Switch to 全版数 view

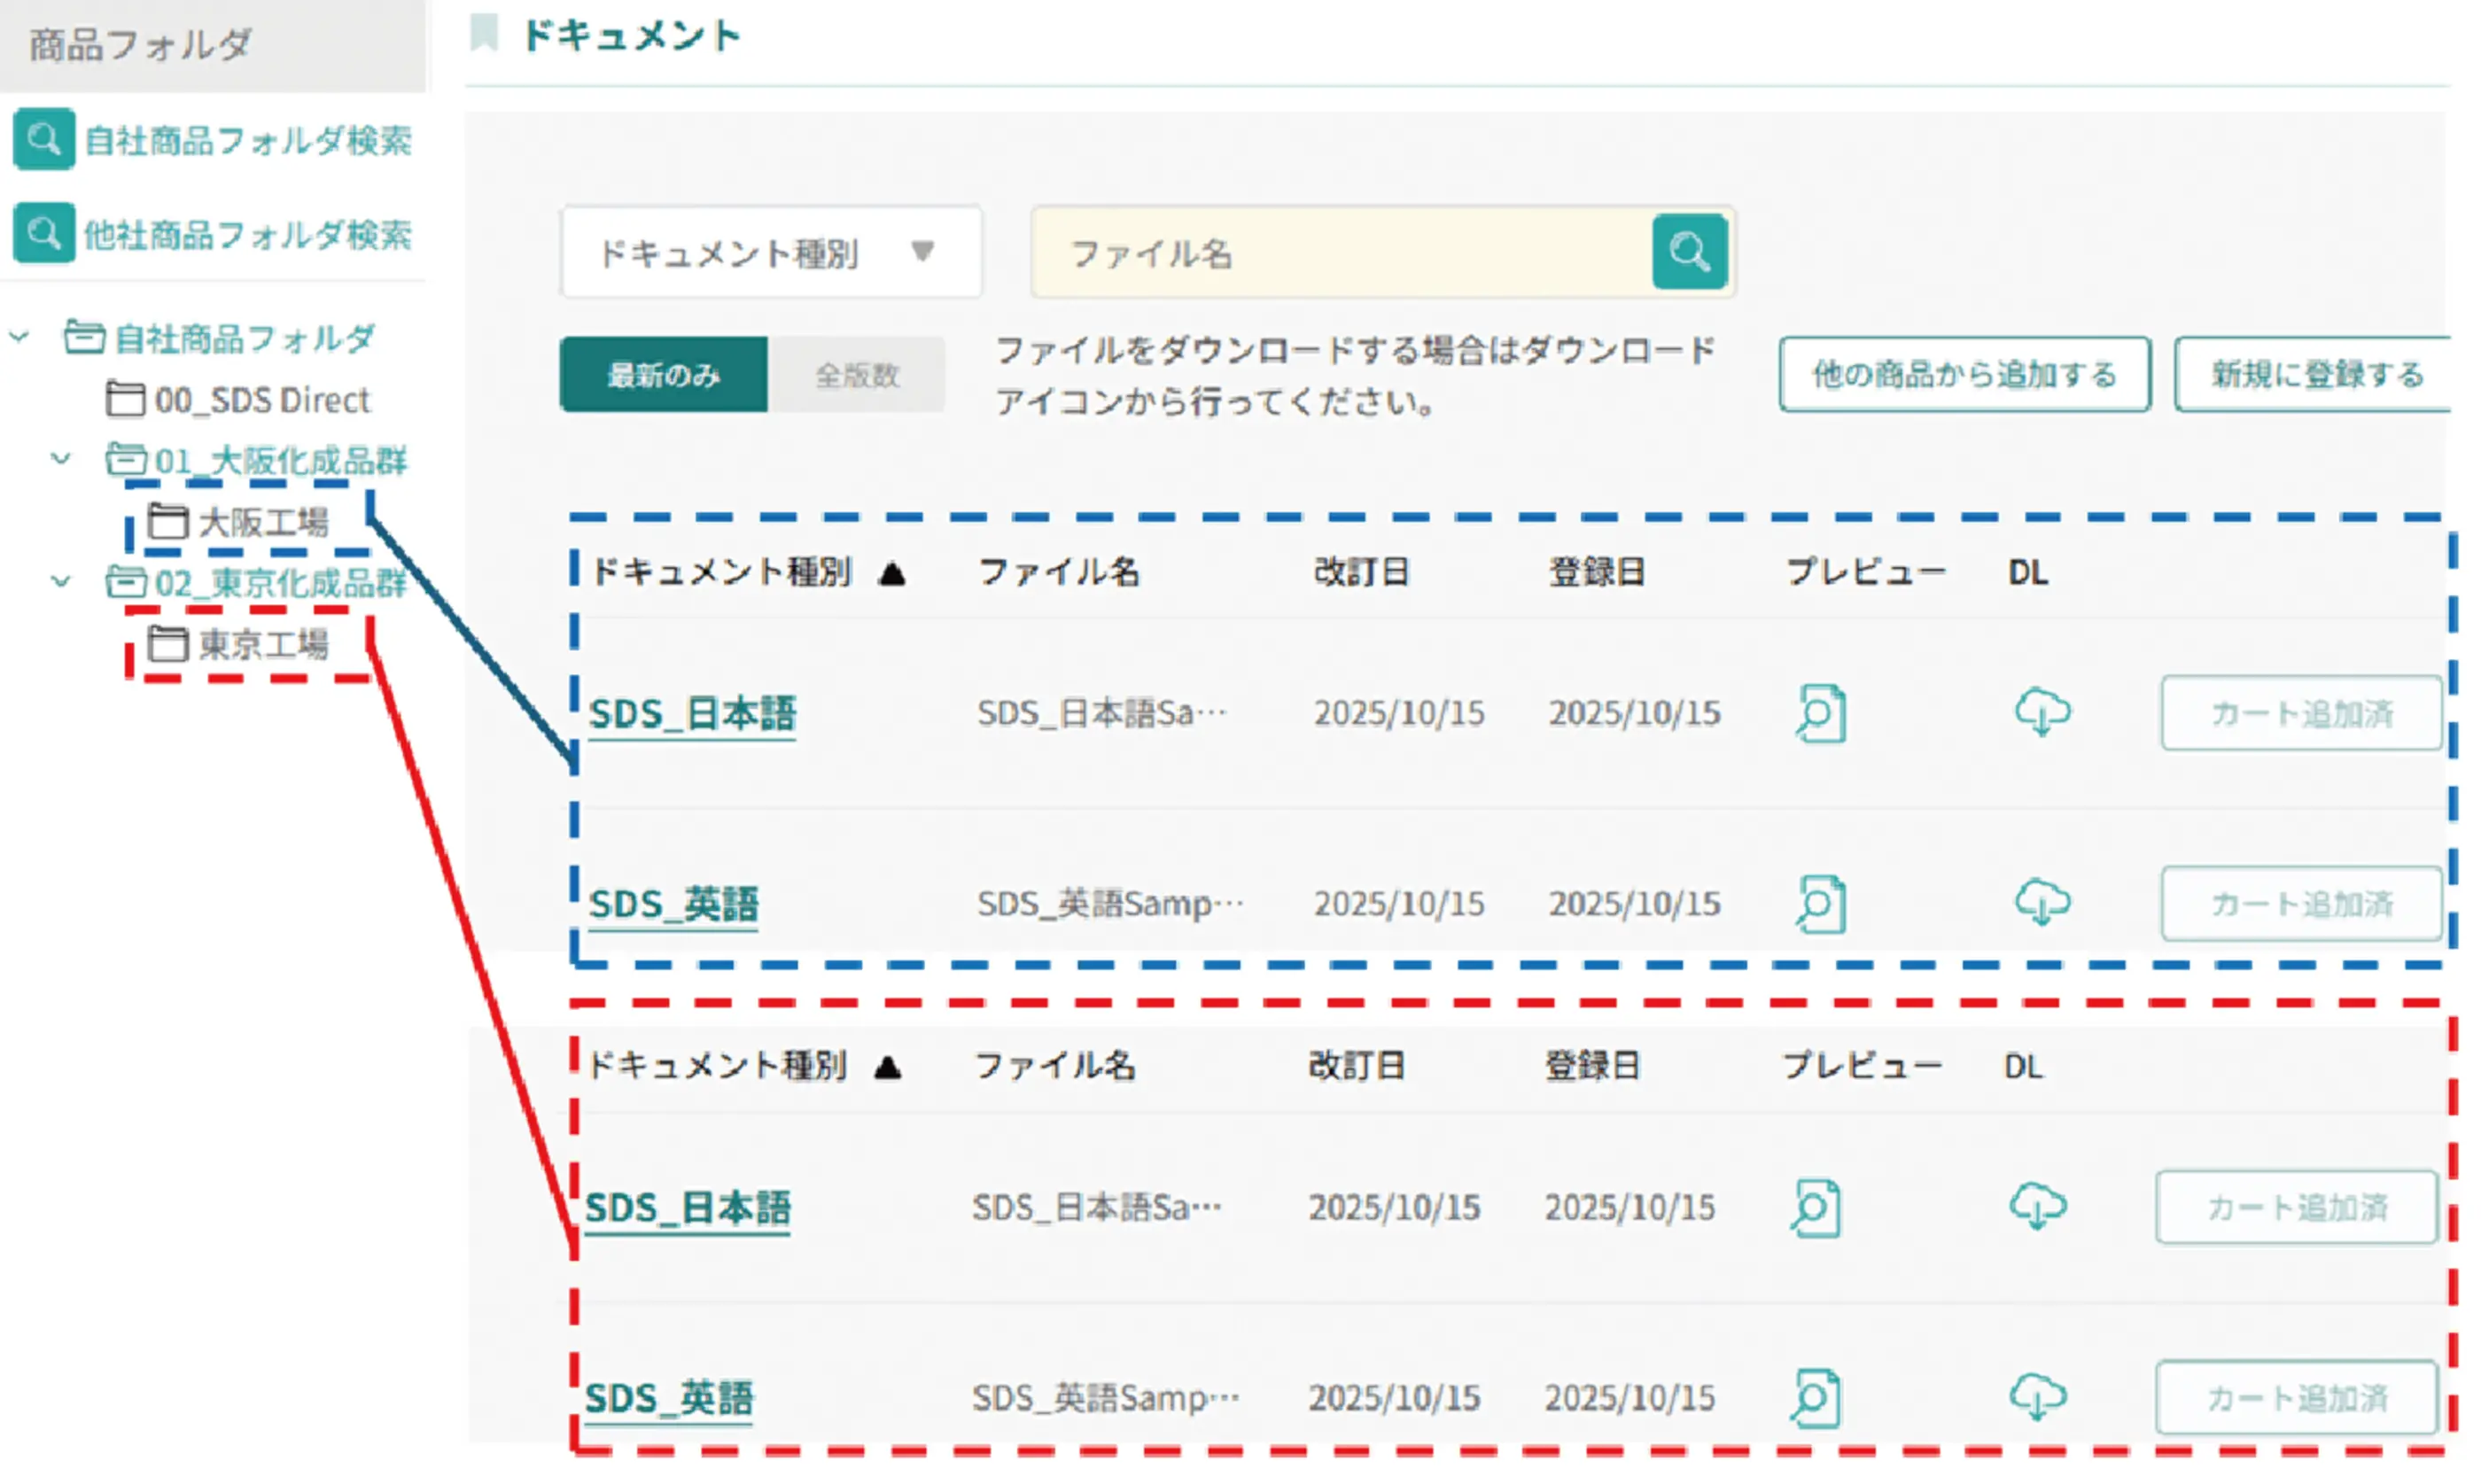coord(856,375)
